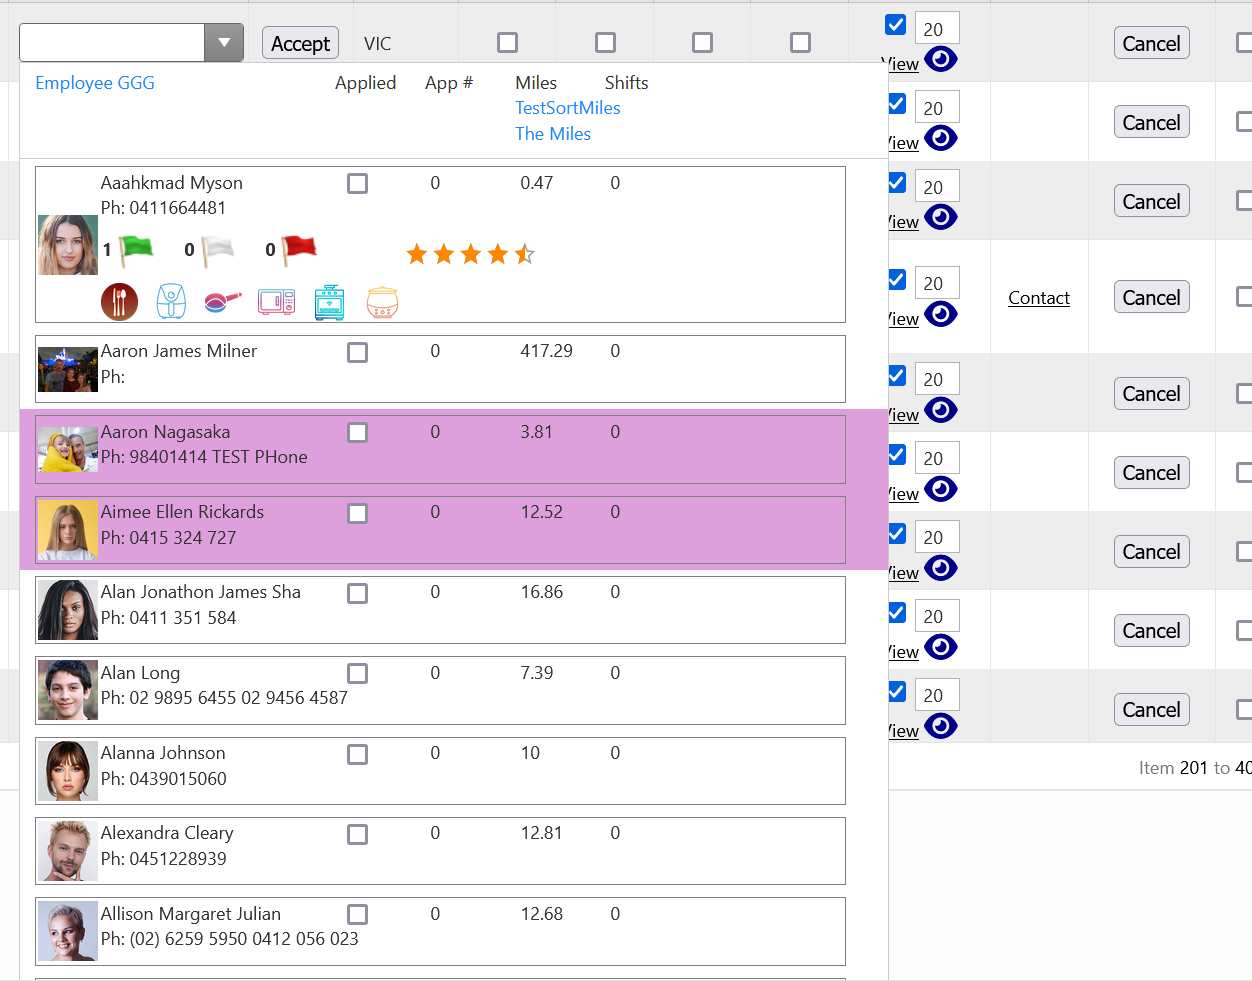
Task: Click the rice cooker icon
Action: (x=381, y=300)
